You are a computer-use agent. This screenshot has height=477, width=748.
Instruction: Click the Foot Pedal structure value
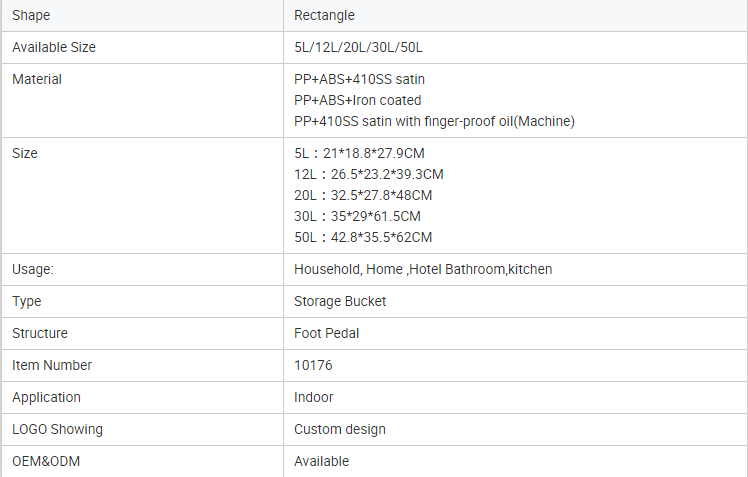tap(328, 333)
